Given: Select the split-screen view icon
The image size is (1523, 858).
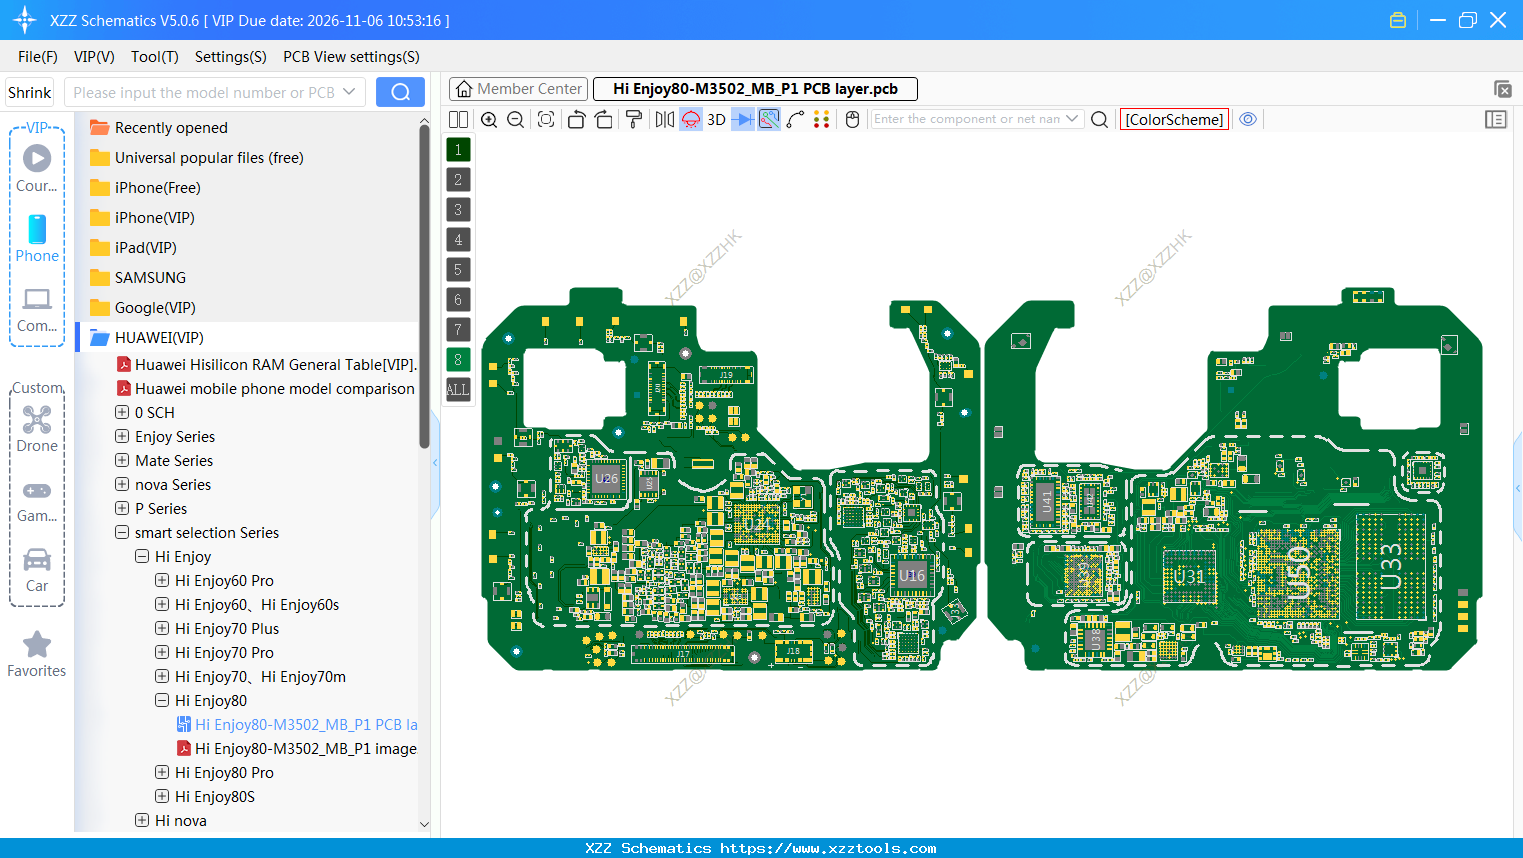Looking at the screenshot, I should (457, 119).
